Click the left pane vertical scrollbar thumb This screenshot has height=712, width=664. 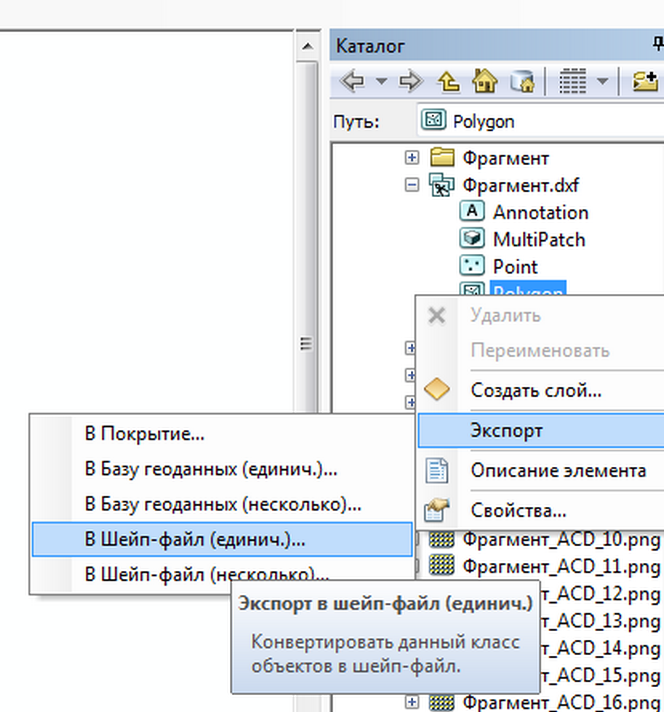pyautogui.click(x=307, y=236)
